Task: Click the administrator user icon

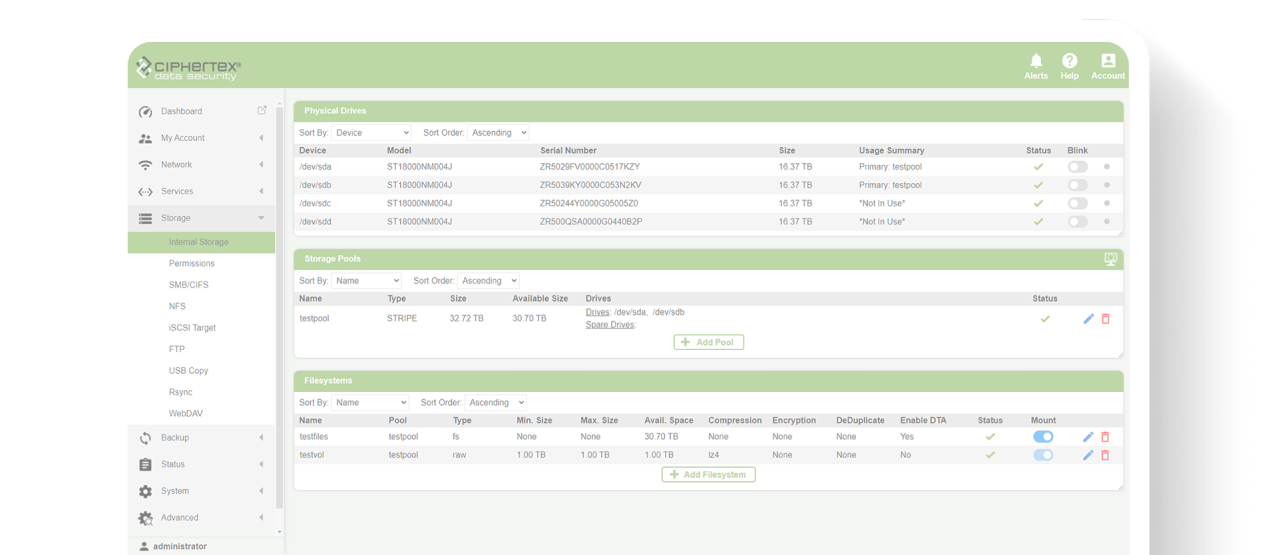Action: [144, 547]
